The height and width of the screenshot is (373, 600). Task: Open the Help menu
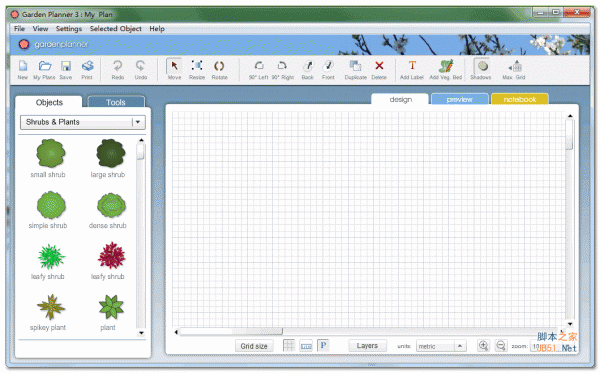point(157,29)
